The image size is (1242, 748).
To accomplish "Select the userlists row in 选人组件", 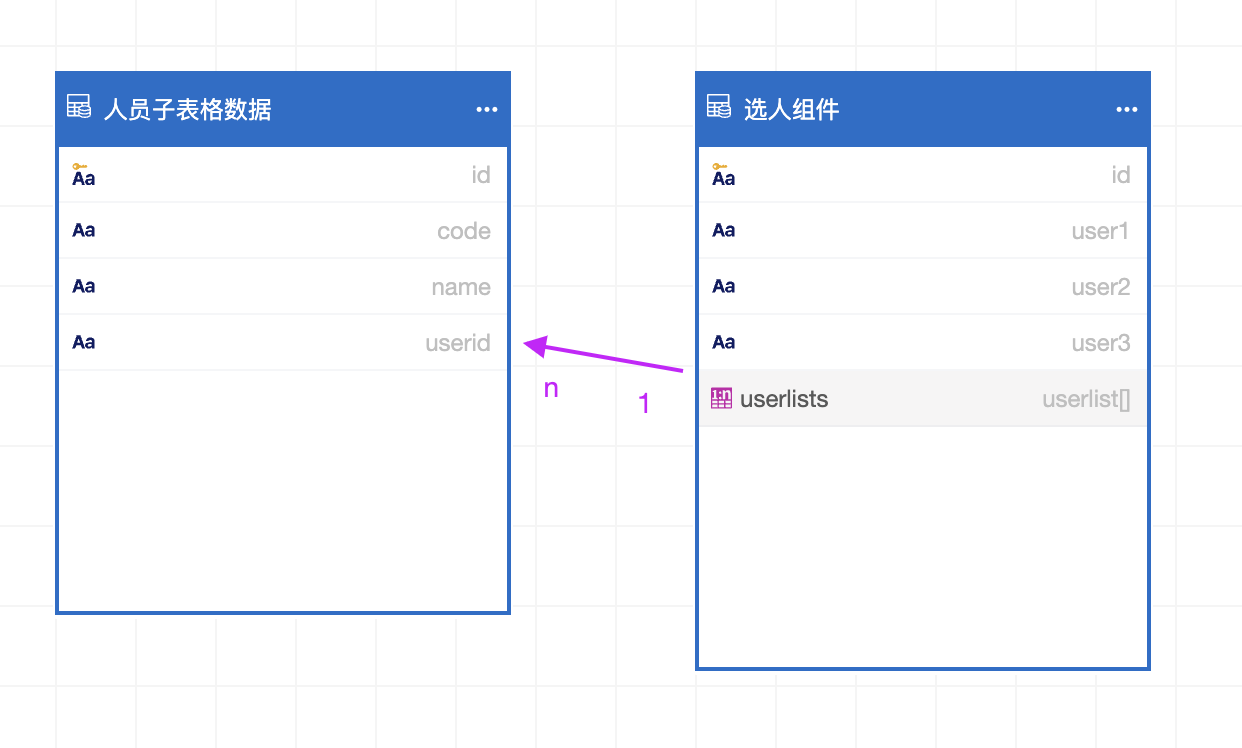I will point(923,399).
